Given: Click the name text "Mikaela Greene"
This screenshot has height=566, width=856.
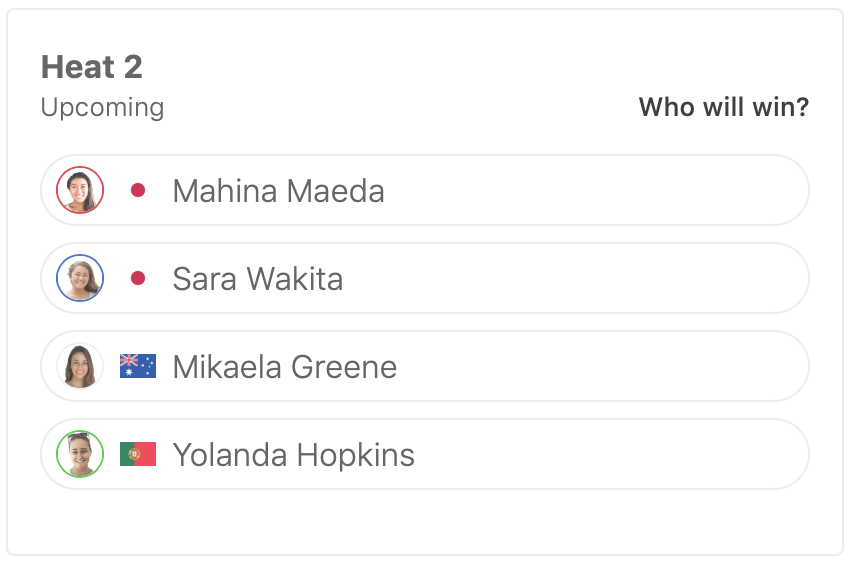Looking at the screenshot, I should point(285,367).
